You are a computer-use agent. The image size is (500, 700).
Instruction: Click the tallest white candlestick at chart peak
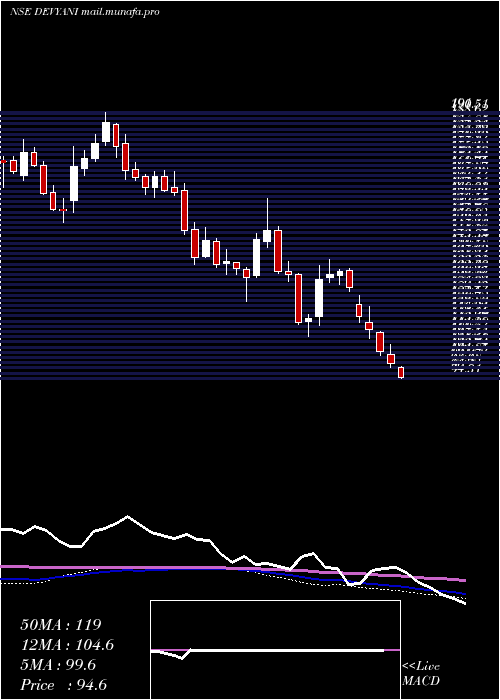(x=106, y=129)
